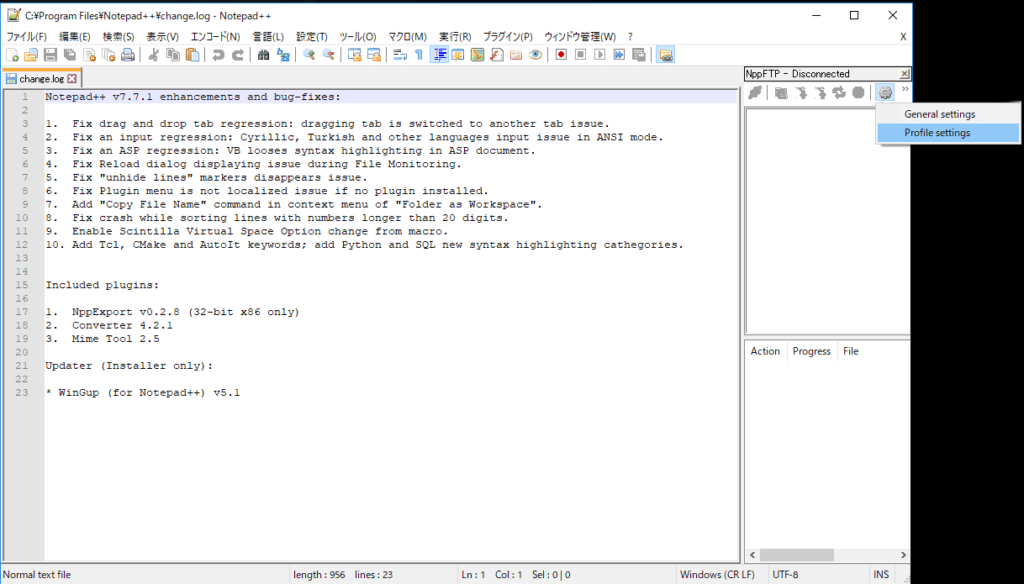Click the Action column header
Screen dimensions: 1024x584
tap(765, 351)
